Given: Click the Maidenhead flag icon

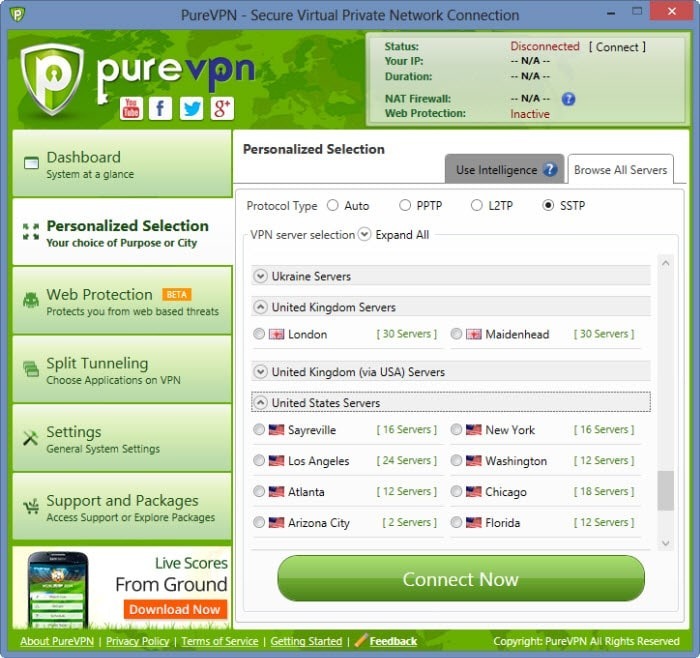Looking at the screenshot, I should tap(474, 334).
